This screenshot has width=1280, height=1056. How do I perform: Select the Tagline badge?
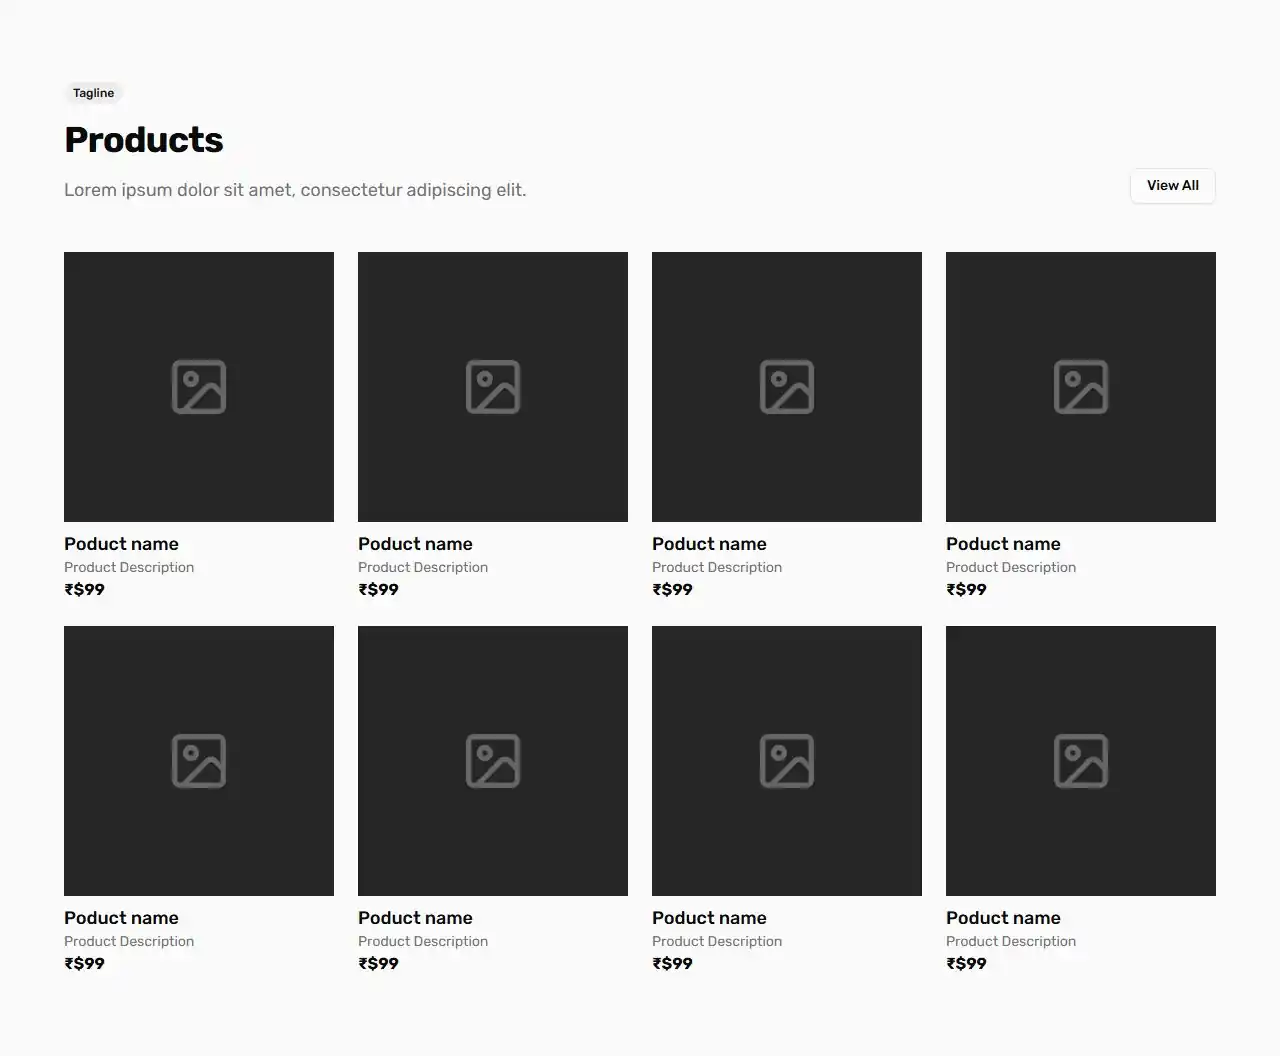click(93, 92)
